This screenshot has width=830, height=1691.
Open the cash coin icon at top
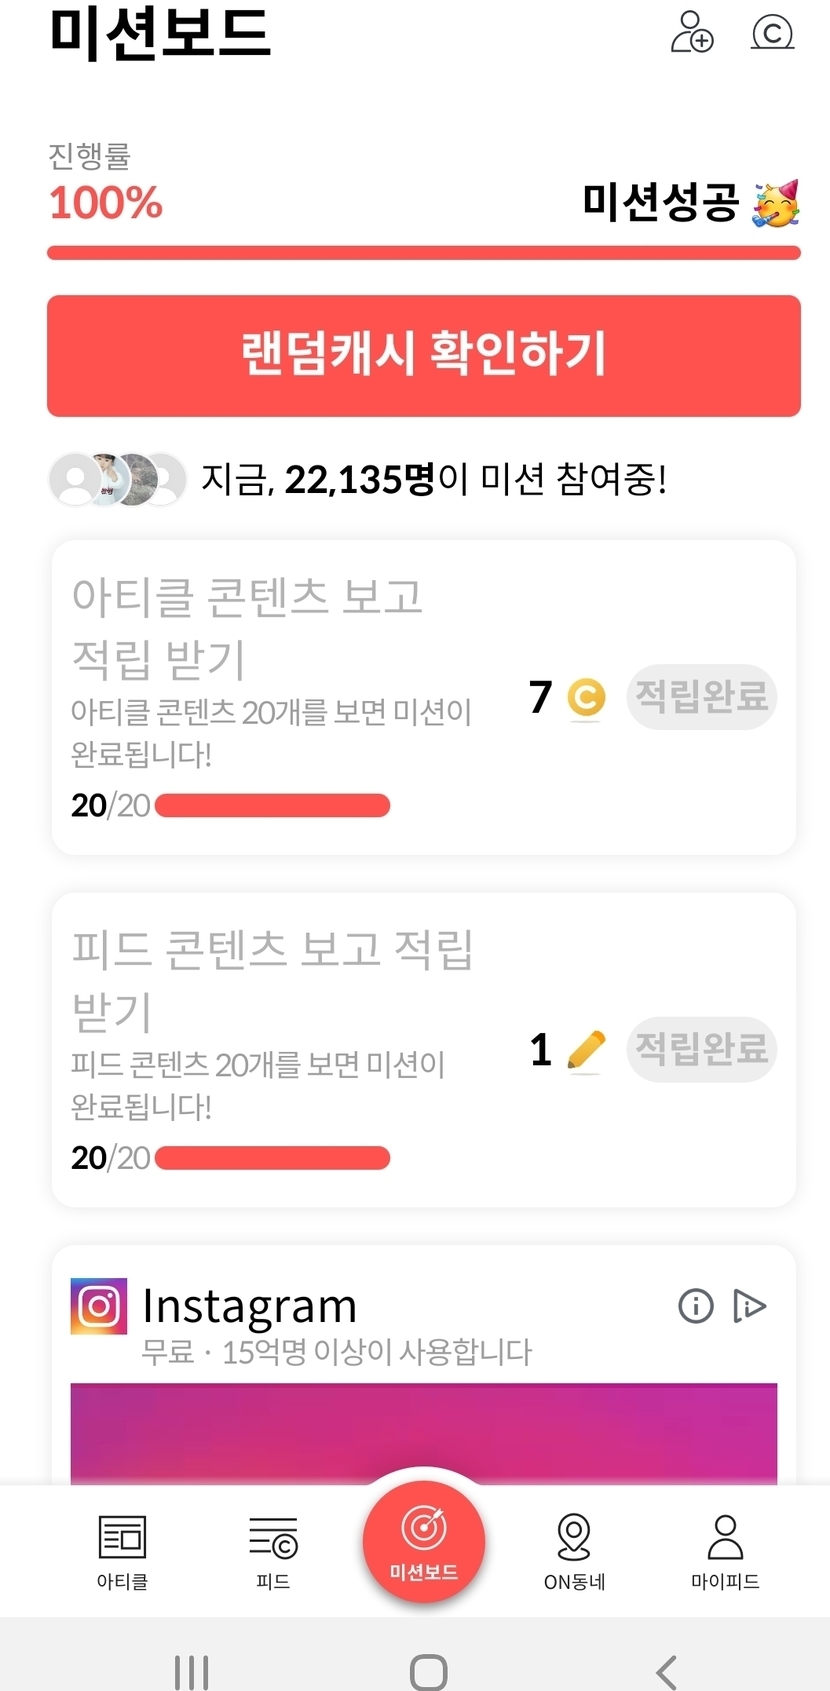coord(772,32)
